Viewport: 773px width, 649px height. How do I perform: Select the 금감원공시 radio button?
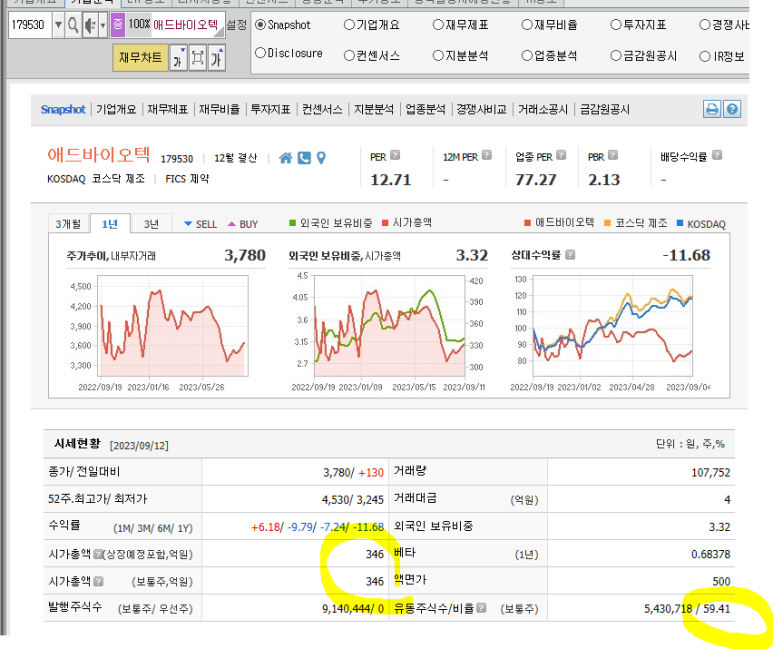[616, 56]
